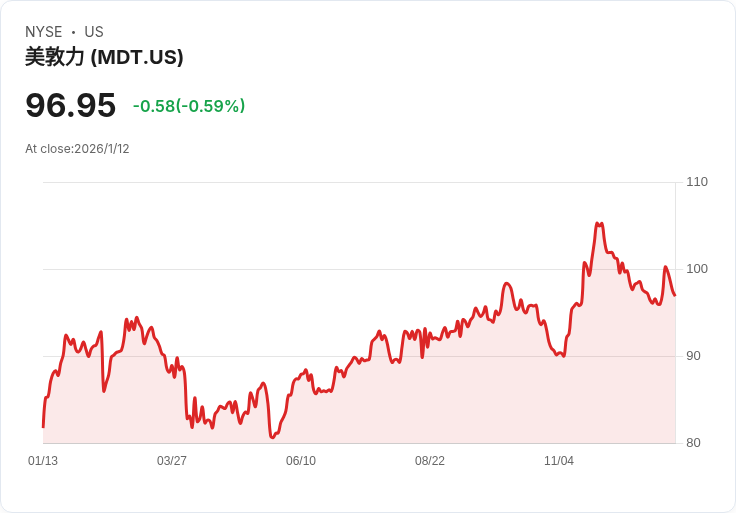The width and height of the screenshot is (736, 513).
Task: Click the At close:2026/1/12 timestamp
Action: tap(77, 149)
